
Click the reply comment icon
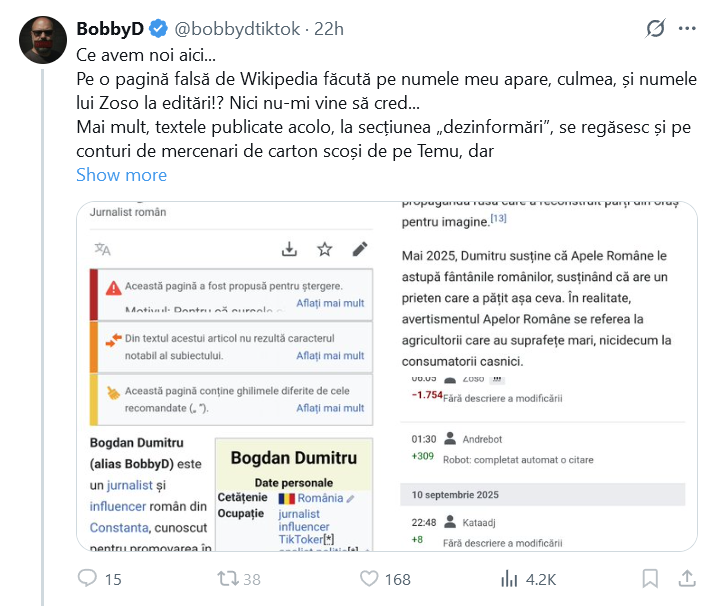tap(88, 578)
